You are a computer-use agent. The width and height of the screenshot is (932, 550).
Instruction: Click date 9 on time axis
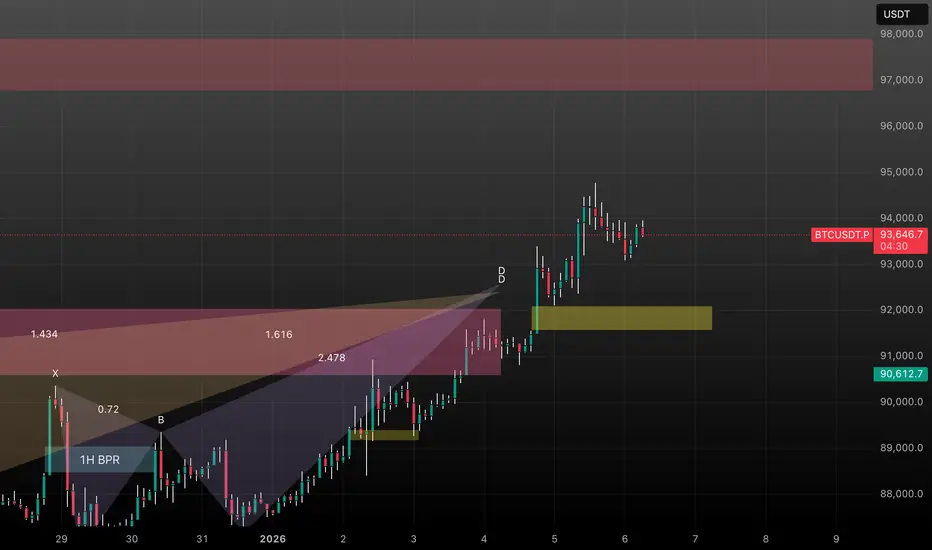(836, 539)
